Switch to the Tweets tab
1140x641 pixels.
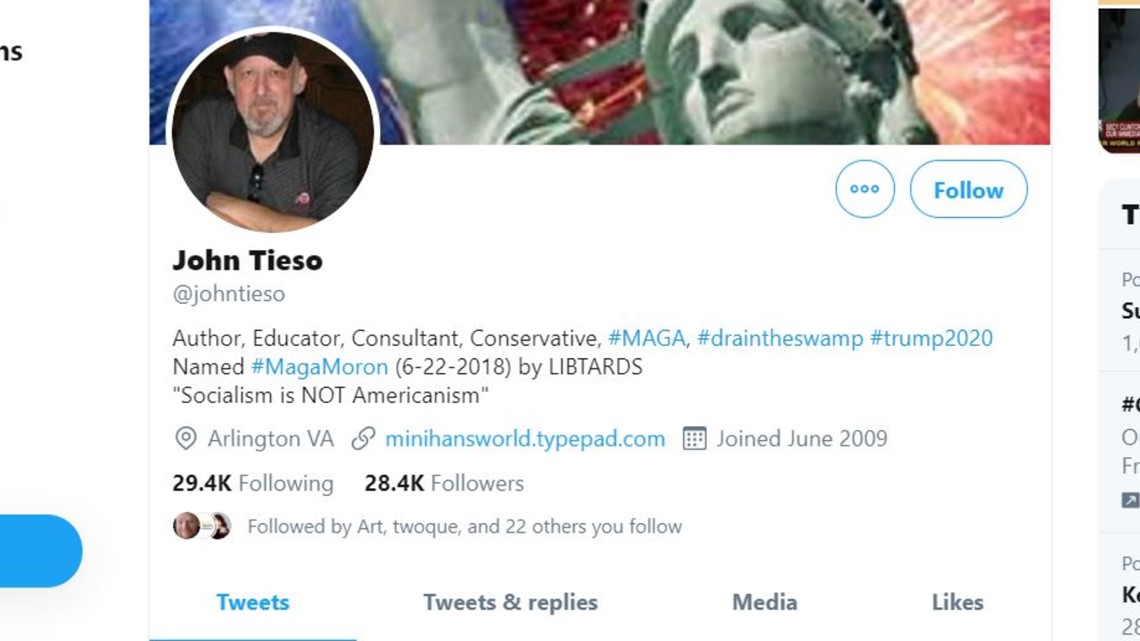(x=253, y=602)
